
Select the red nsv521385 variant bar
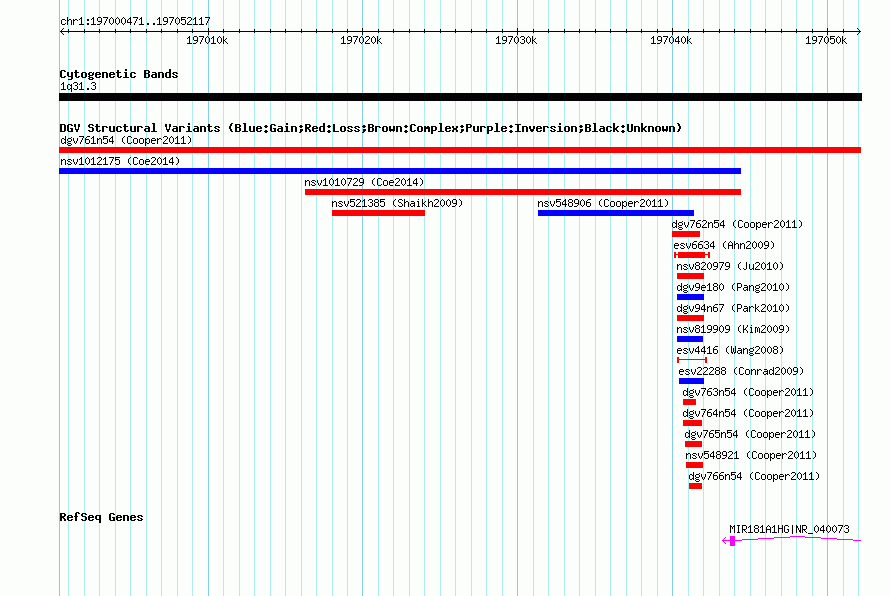(x=378, y=213)
